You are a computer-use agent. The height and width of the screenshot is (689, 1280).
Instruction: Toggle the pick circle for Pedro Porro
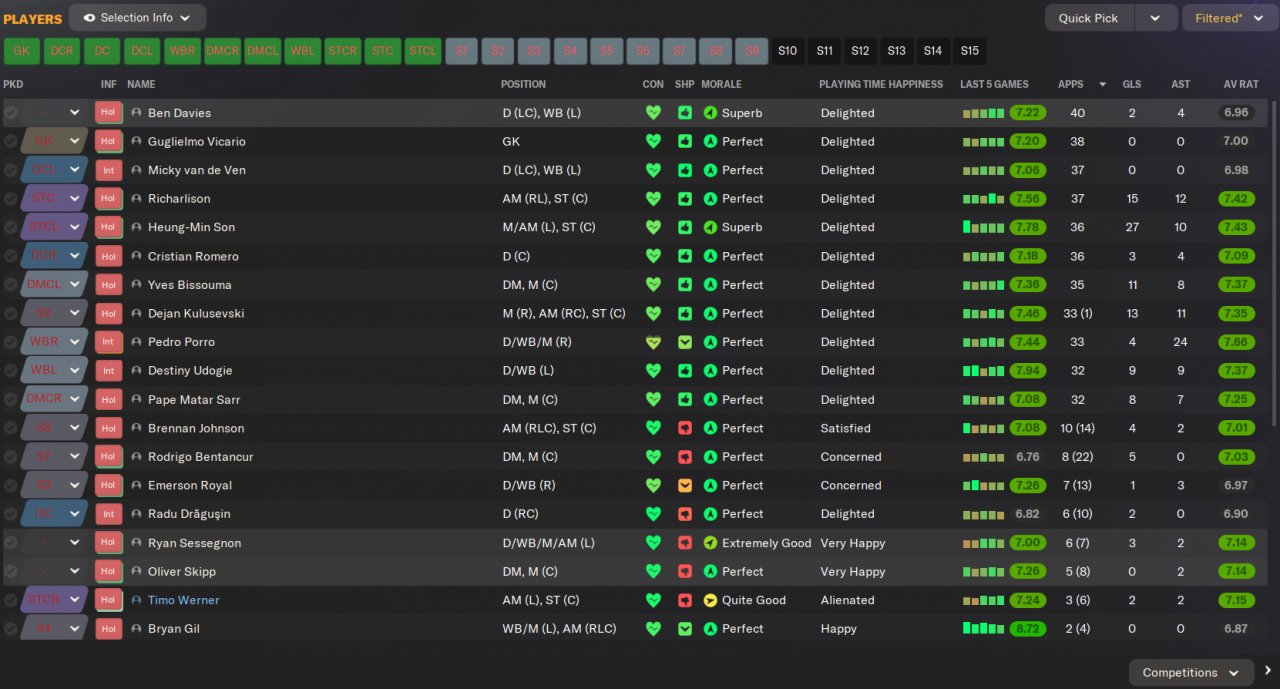[11, 342]
